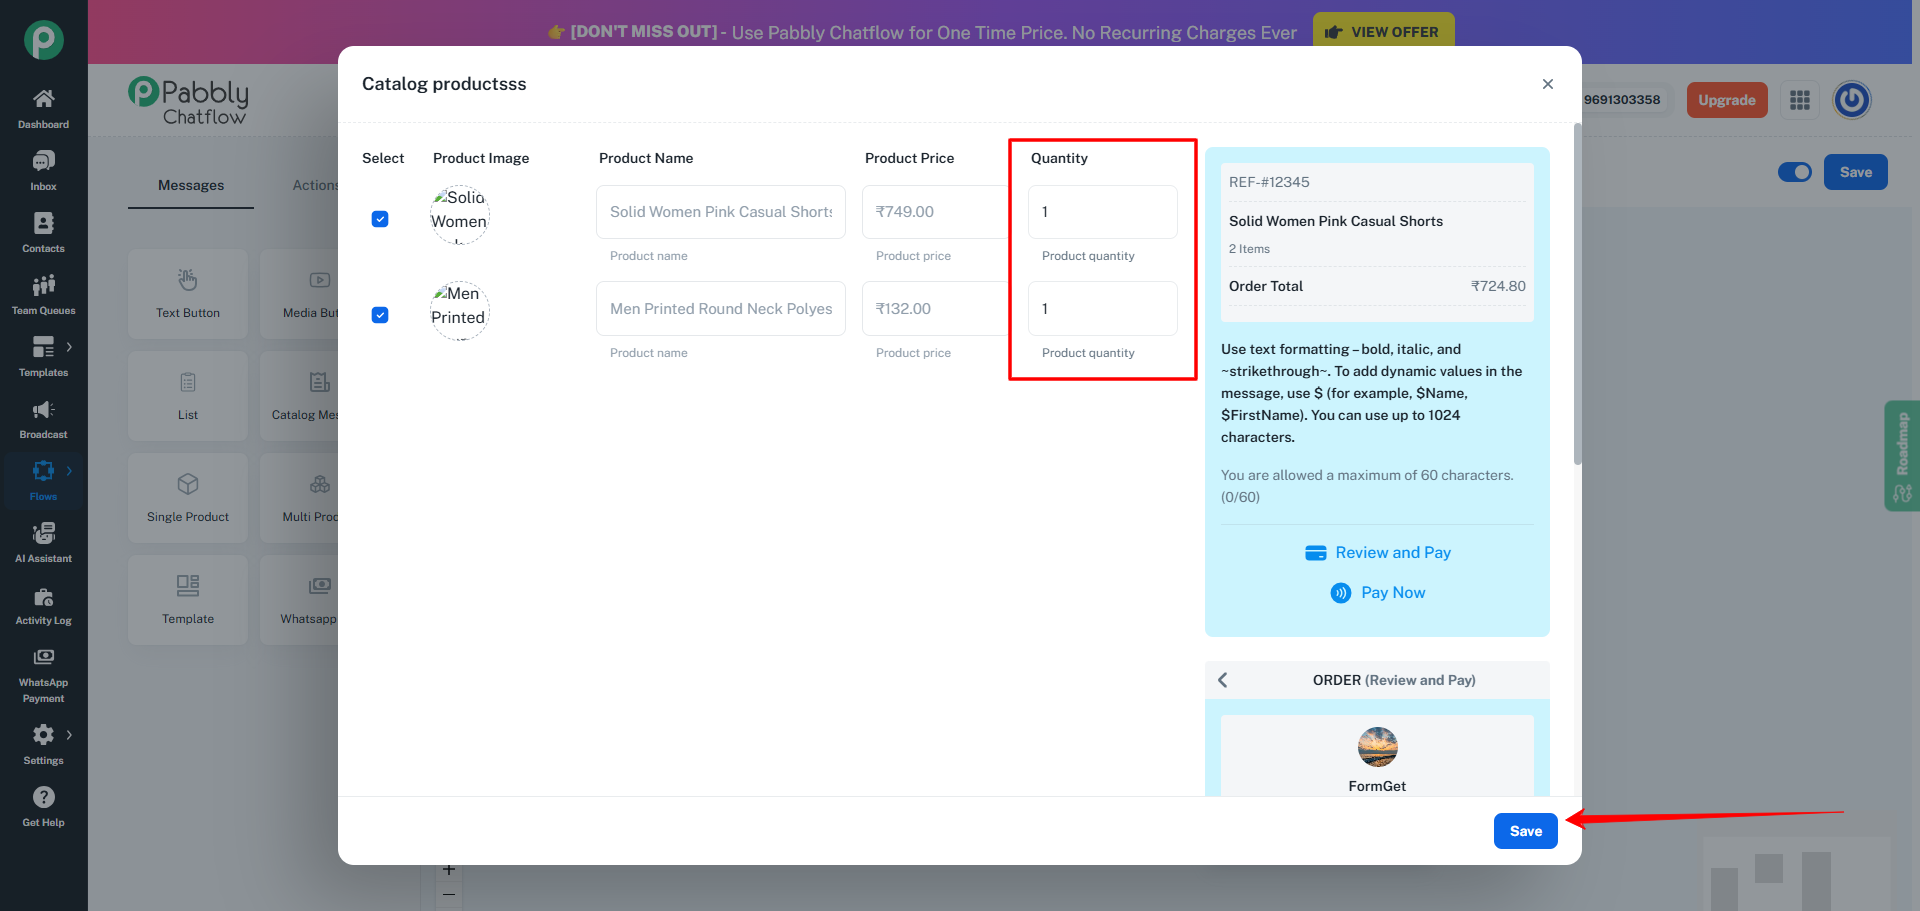1920x911 pixels.
Task: Click the VIEW OFFER banner button
Action: click(x=1384, y=32)
